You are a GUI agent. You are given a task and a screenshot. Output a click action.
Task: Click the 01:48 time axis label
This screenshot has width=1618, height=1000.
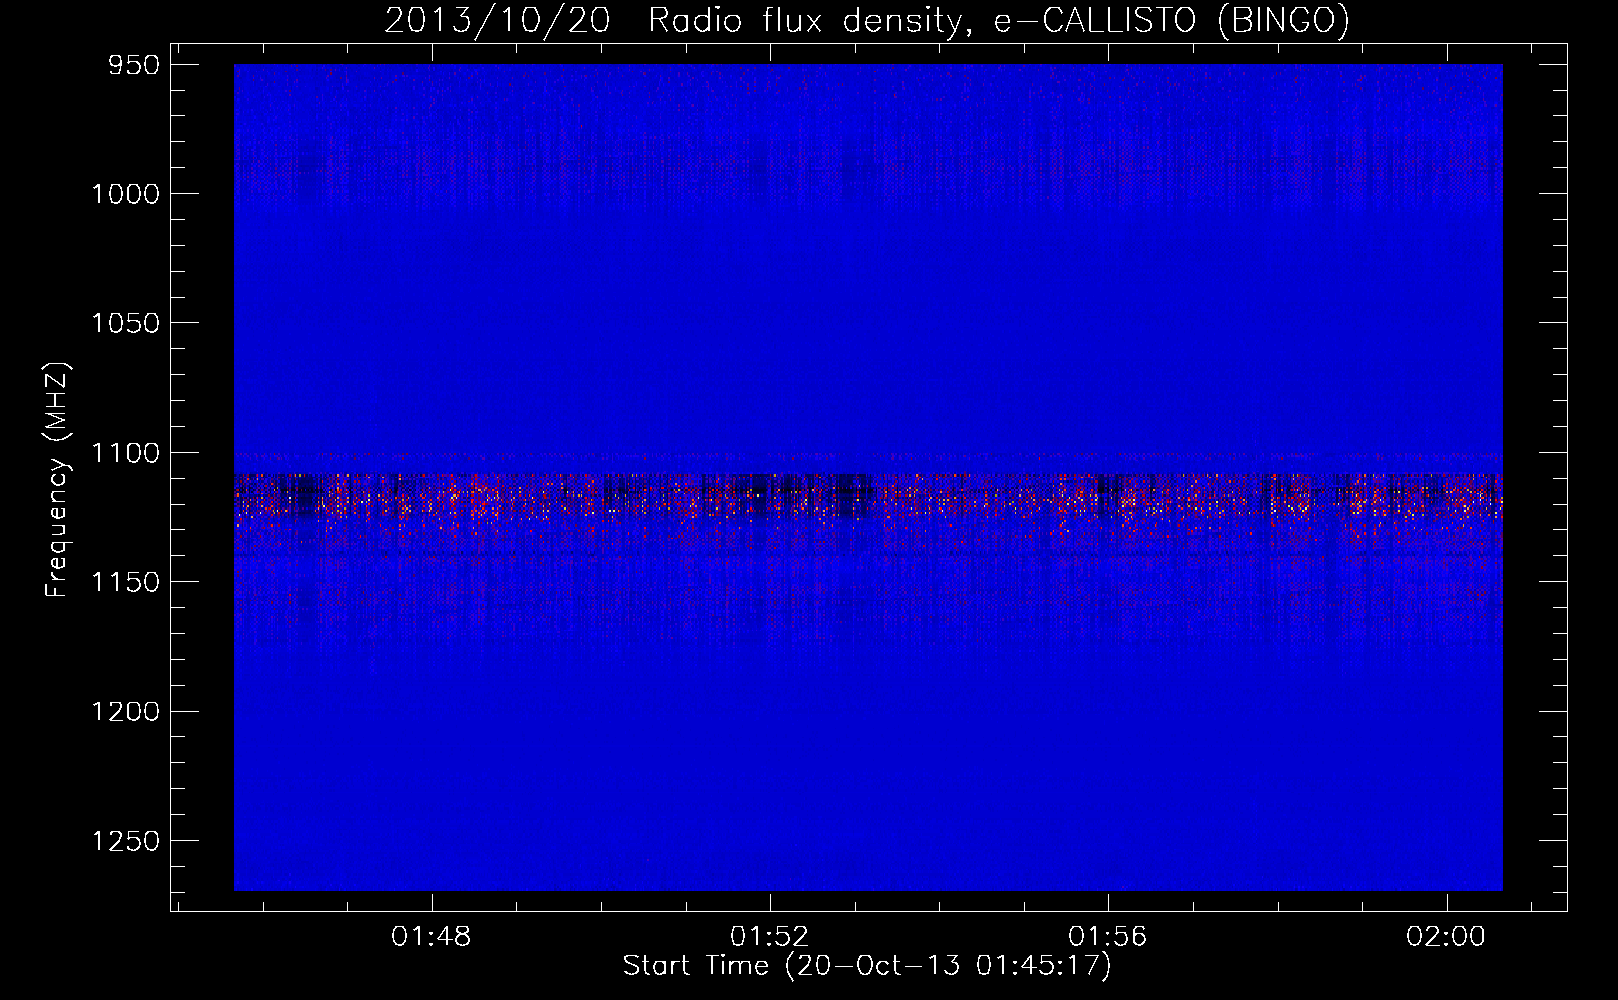(431, 937)
